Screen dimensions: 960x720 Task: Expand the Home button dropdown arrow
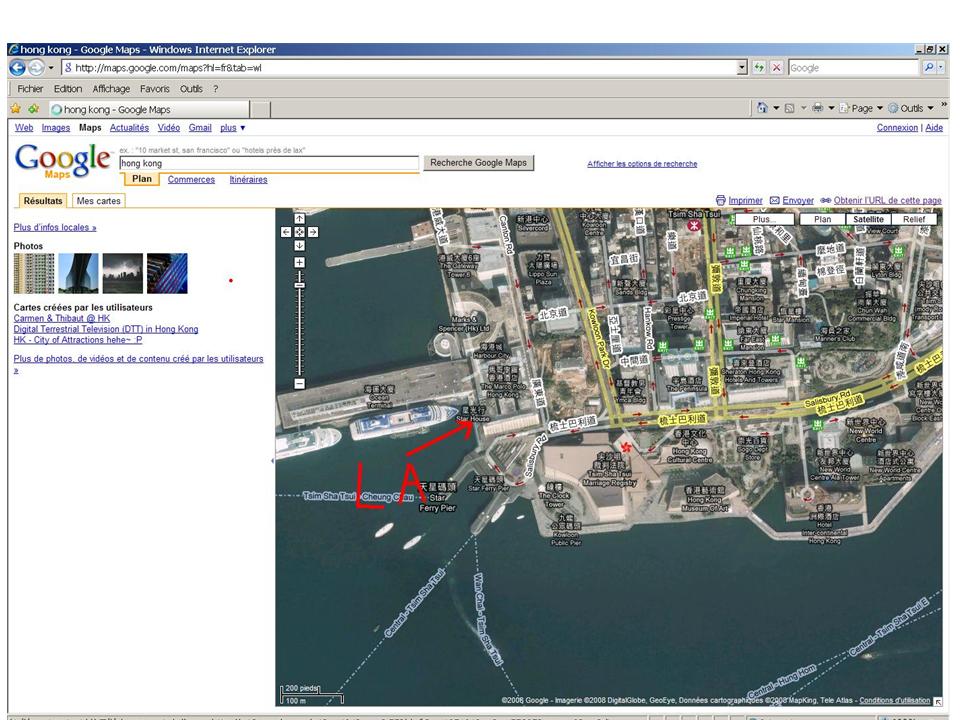tap(776, 108)
